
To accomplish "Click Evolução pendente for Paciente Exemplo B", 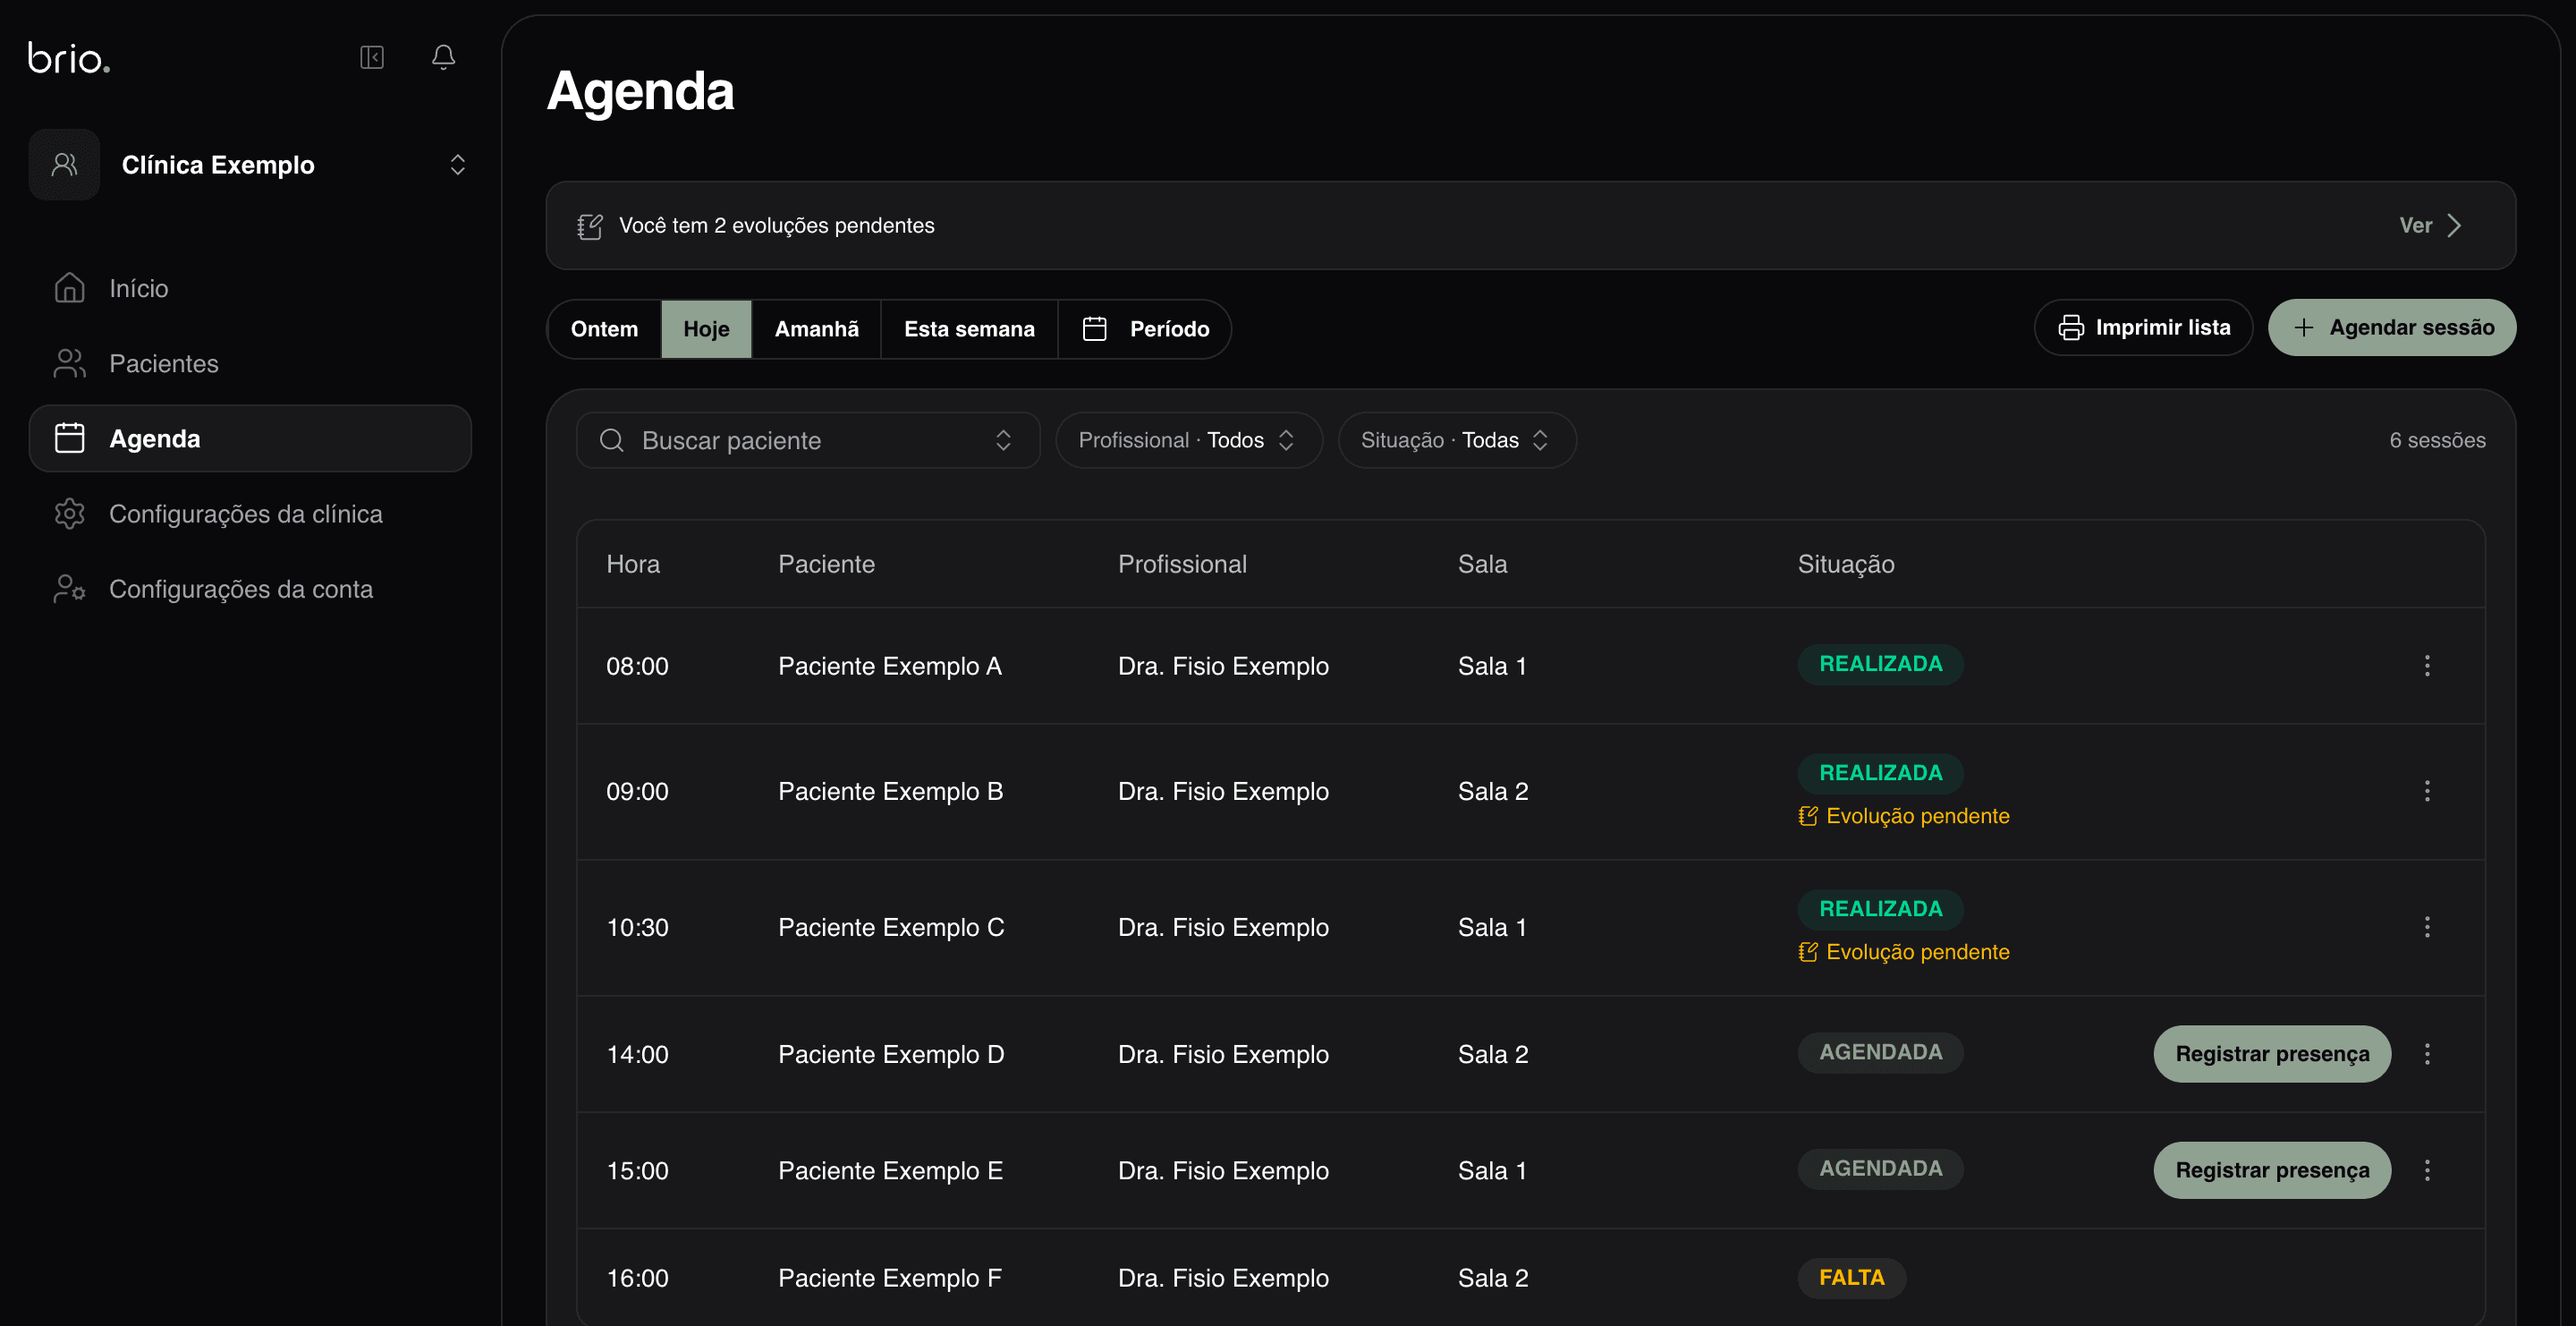I will (x=1904, y=816).
